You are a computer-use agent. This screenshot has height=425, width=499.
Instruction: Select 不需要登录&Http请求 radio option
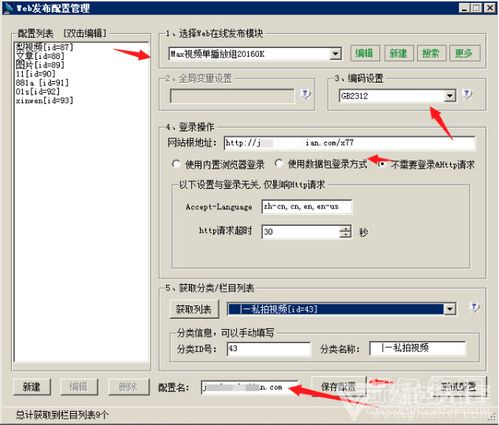click(x=382, y=164)
